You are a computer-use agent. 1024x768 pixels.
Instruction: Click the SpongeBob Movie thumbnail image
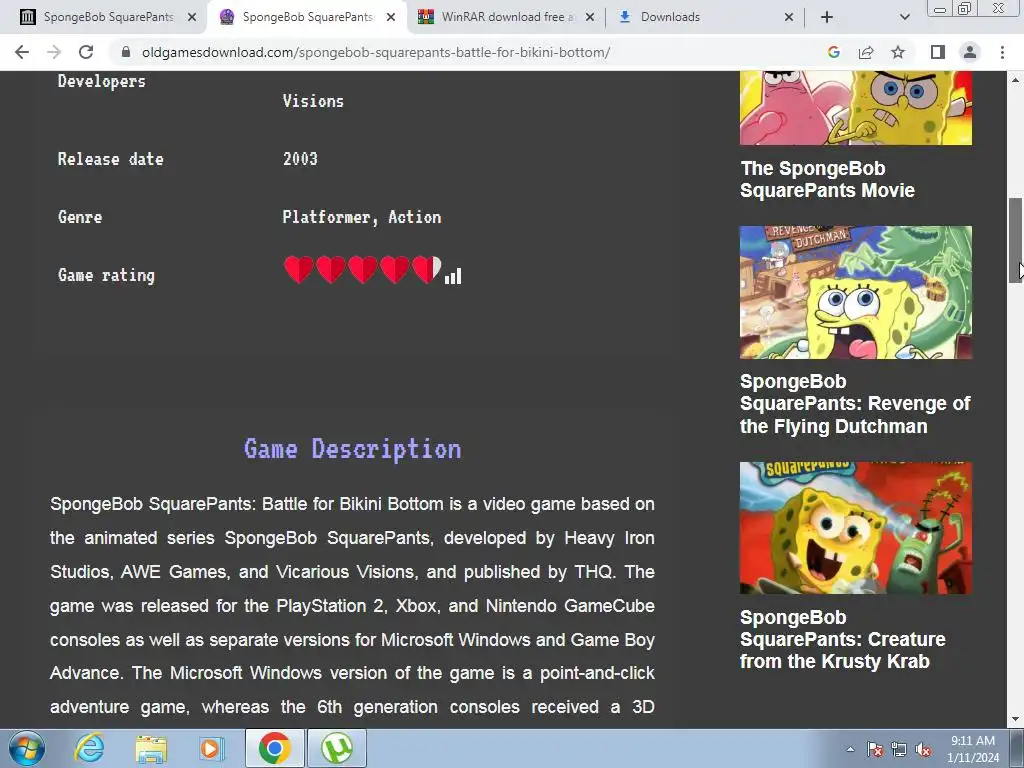[856, 108]
